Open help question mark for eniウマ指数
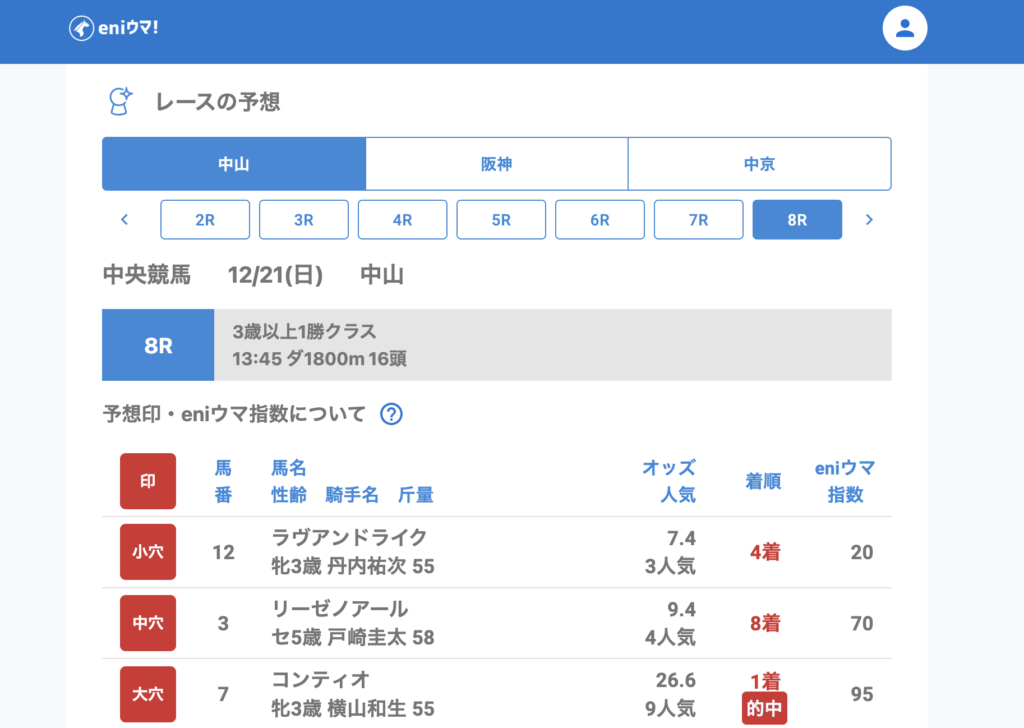This screenshot has height=728, width=1024. pos(391,414)
